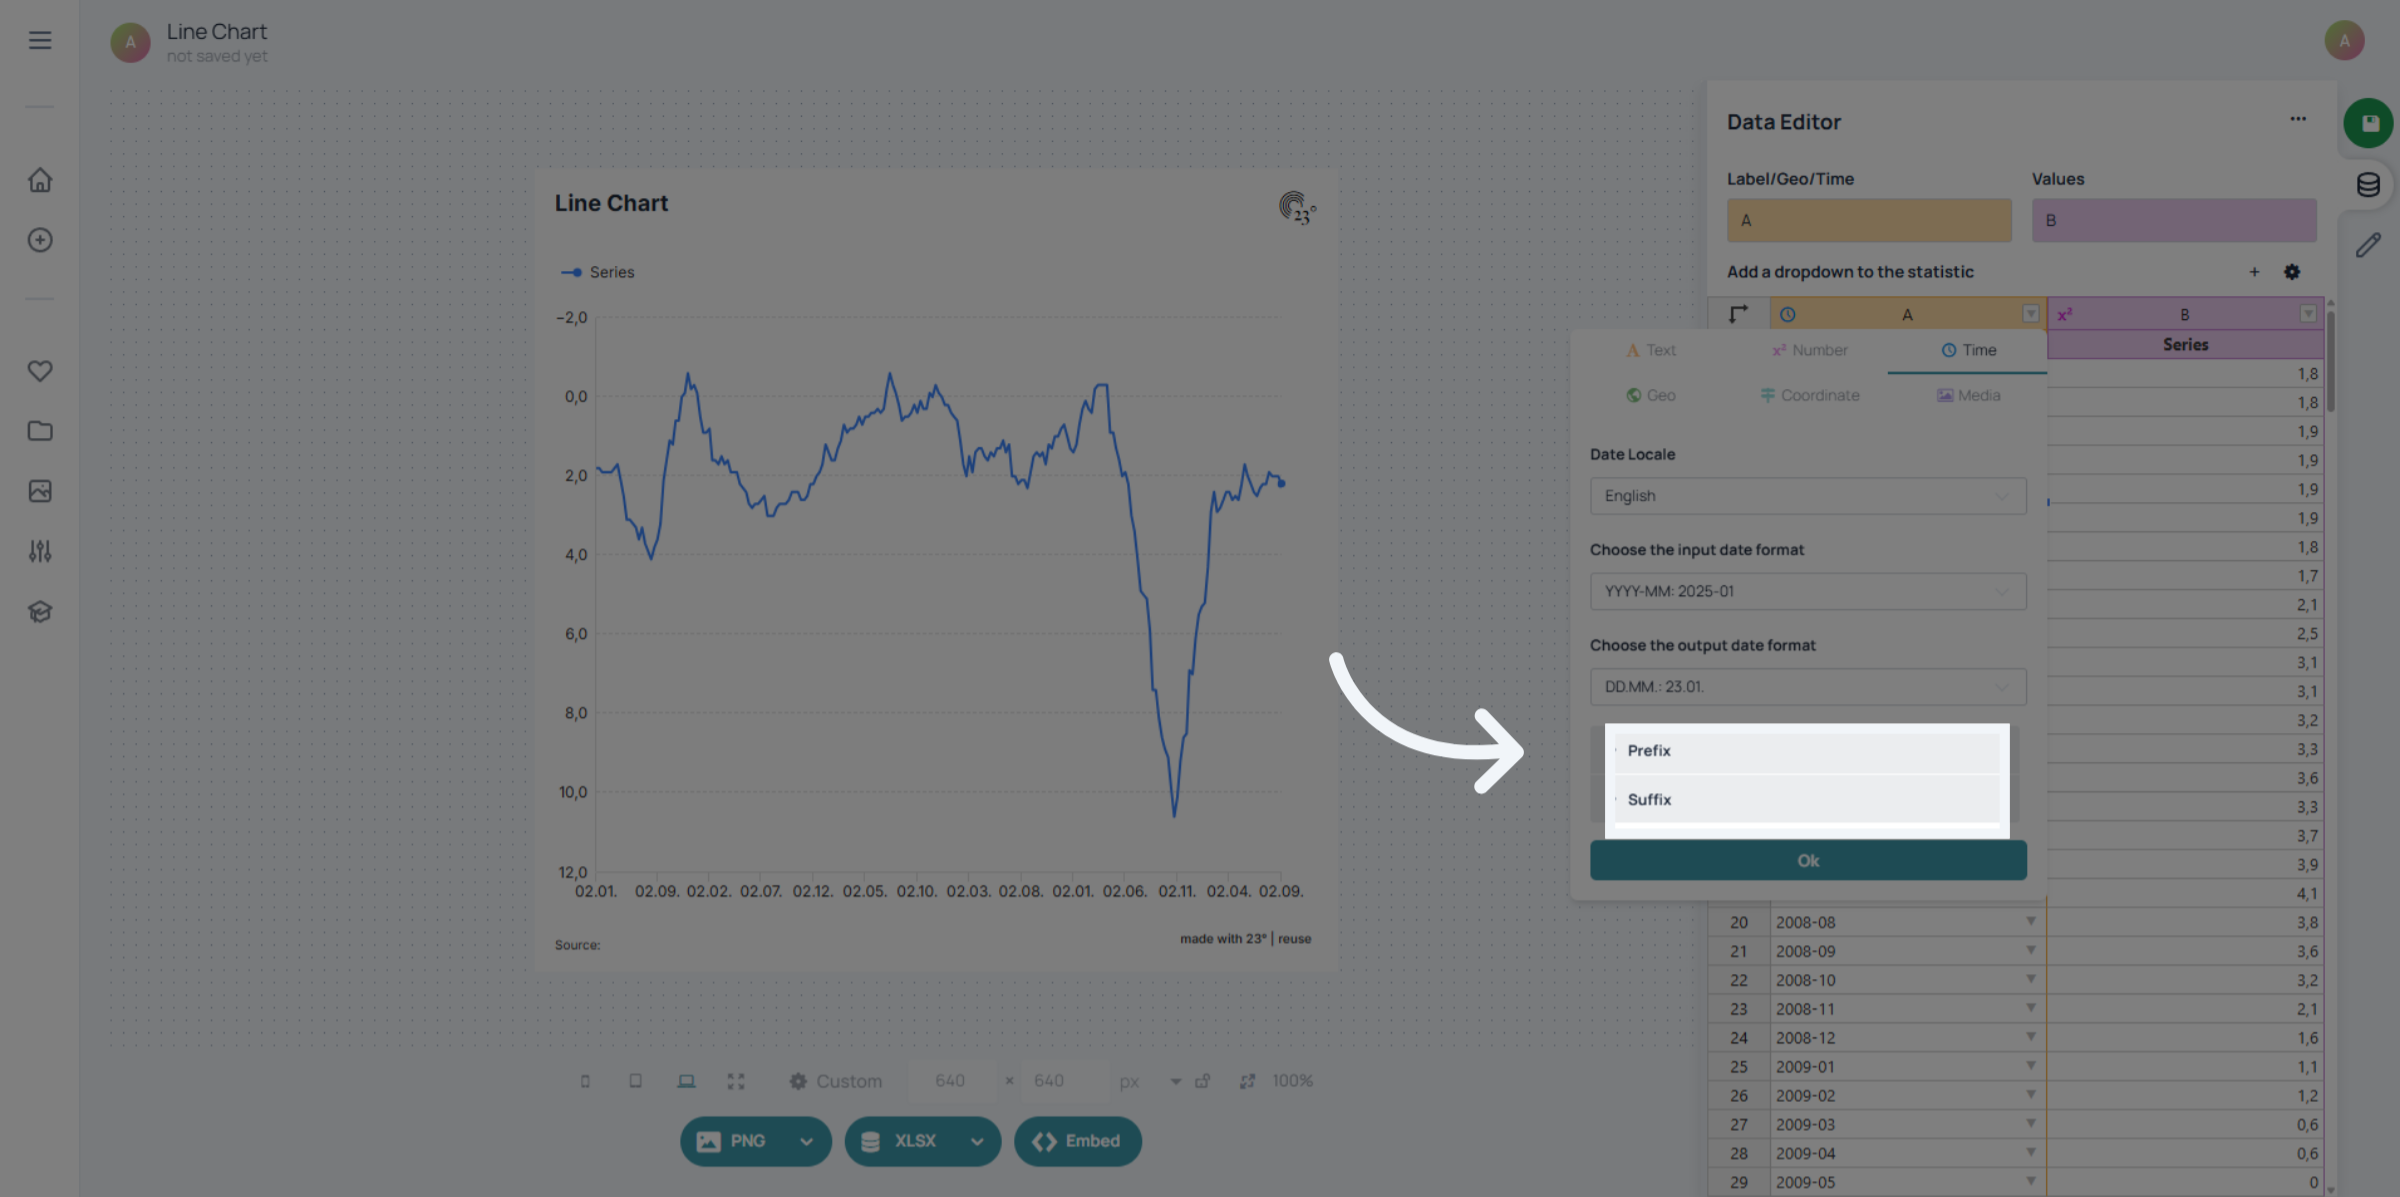Click the green save button icon
2400x1197 pixels.
pos(2368,123)
